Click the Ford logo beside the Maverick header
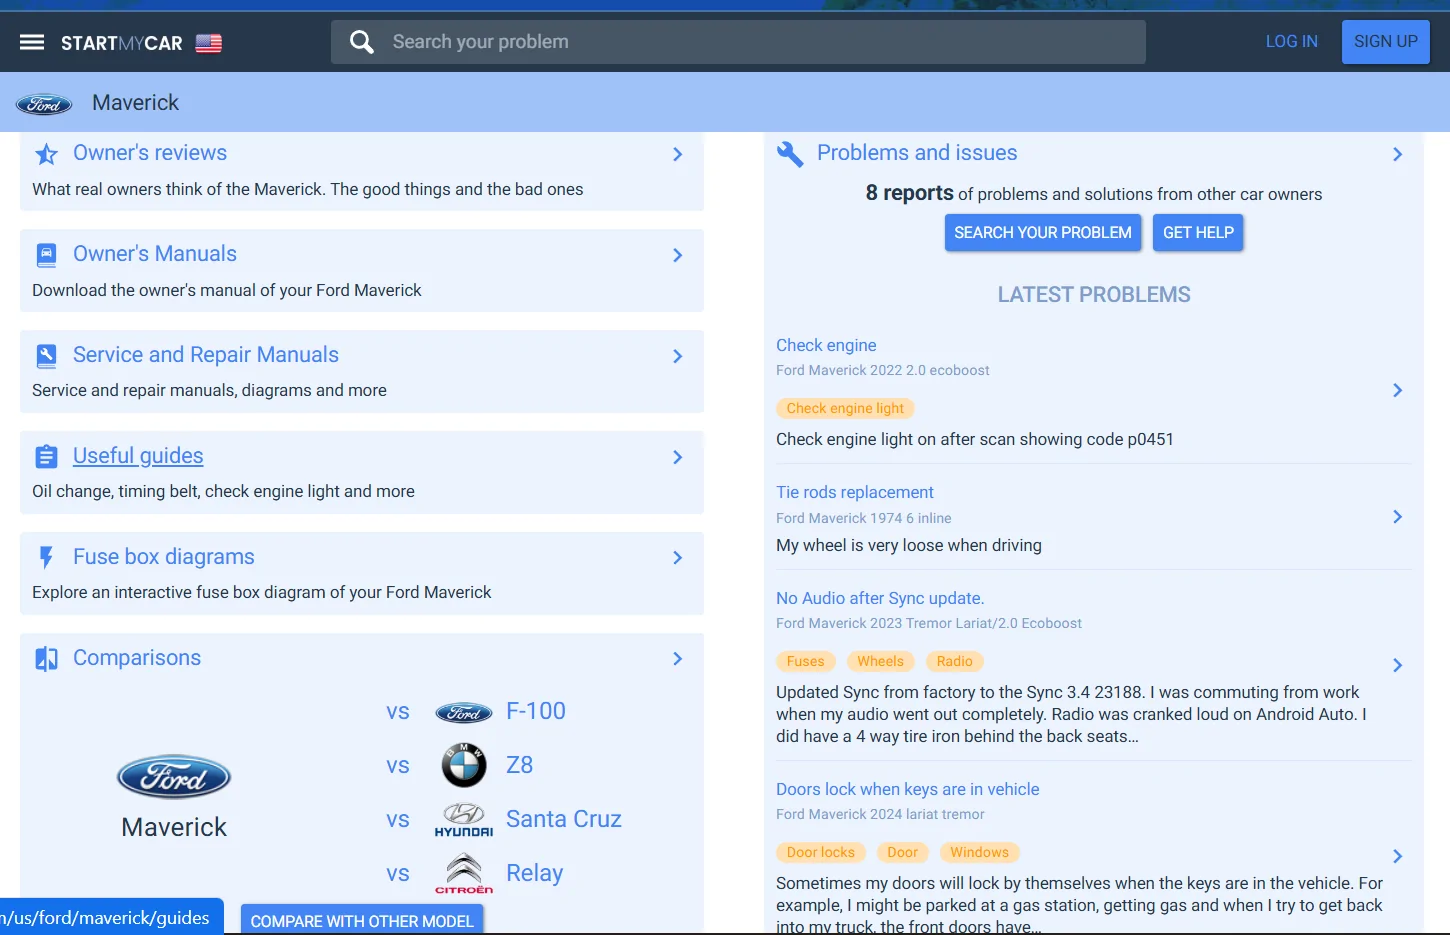Image resolution: width=1450 pixels, height=935 pixels. point(44,104)
